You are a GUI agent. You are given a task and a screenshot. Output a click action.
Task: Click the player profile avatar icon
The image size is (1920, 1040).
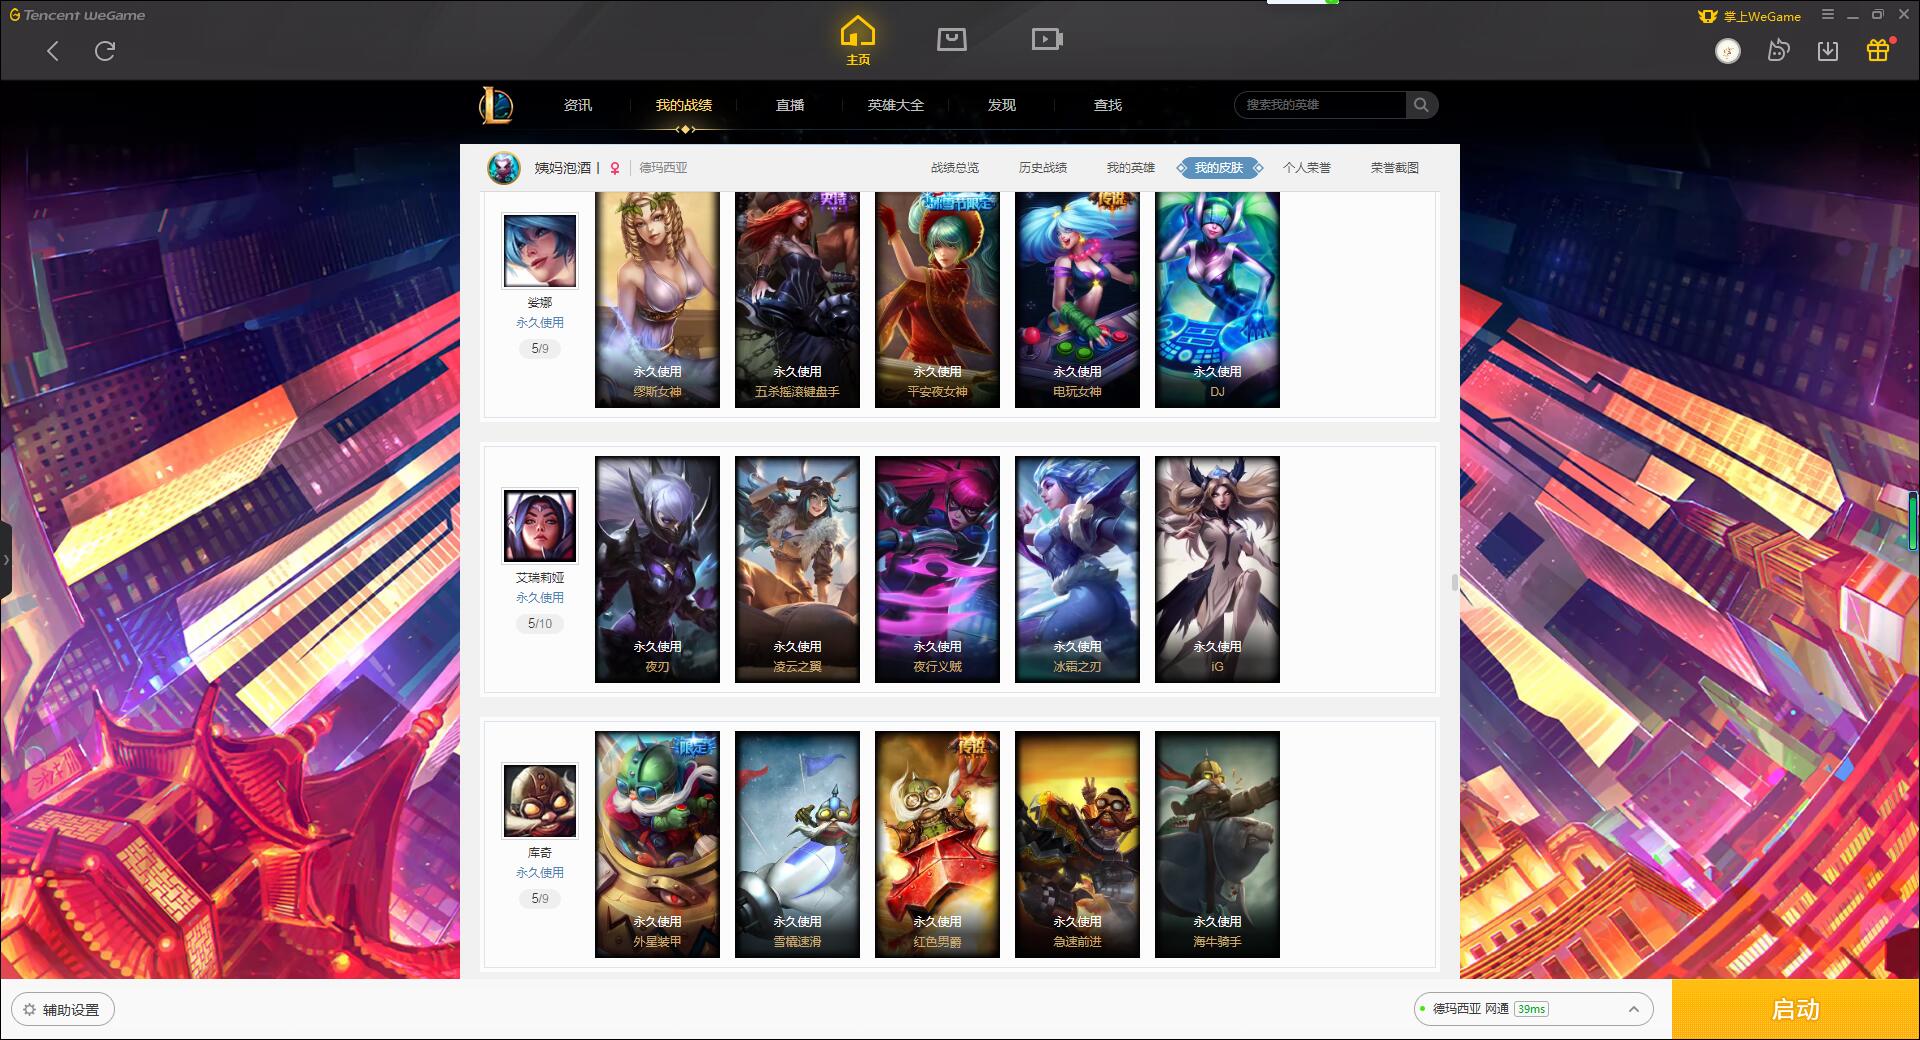point(504,167)
